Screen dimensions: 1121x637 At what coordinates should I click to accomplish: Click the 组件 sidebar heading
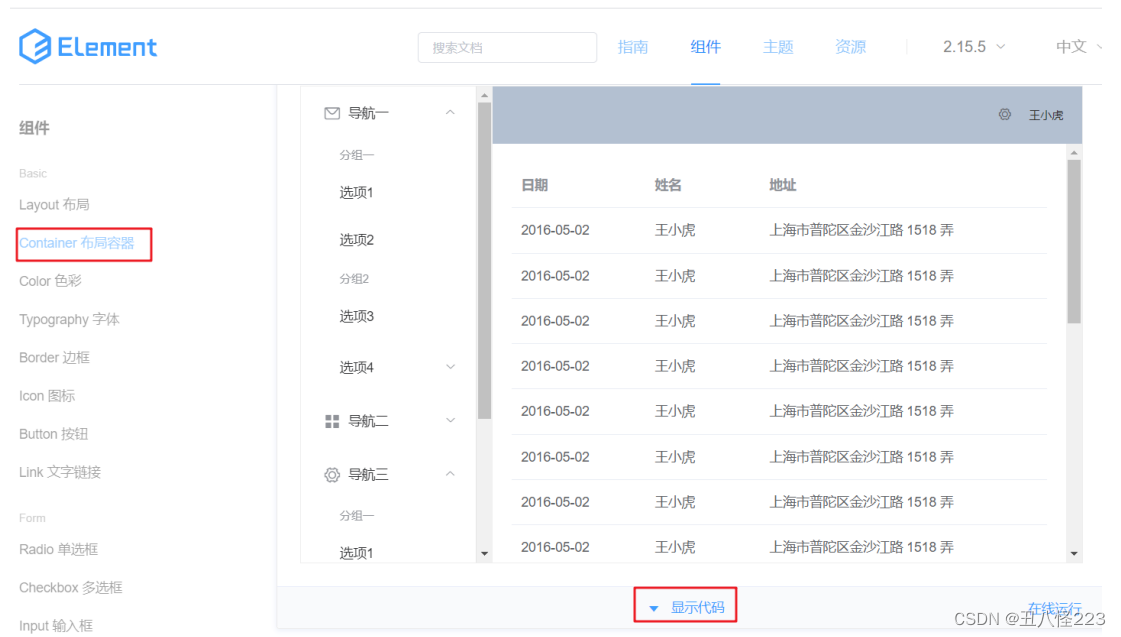click(34, 128)
